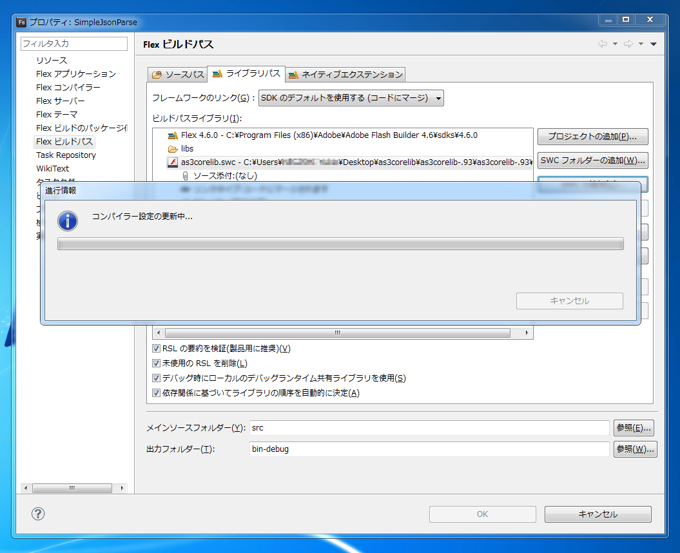Click the コンパイラー設定の更新中 message
This screenshot has width=680, height=553.
[x=142, y=216]
